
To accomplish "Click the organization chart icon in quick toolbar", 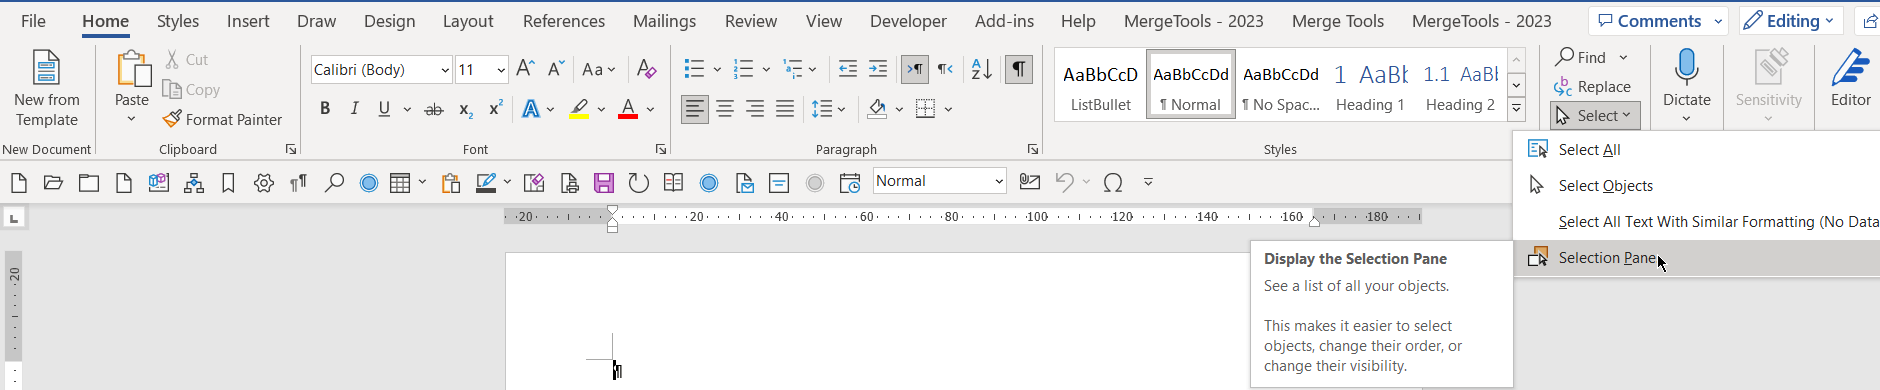I will point(194,182).
